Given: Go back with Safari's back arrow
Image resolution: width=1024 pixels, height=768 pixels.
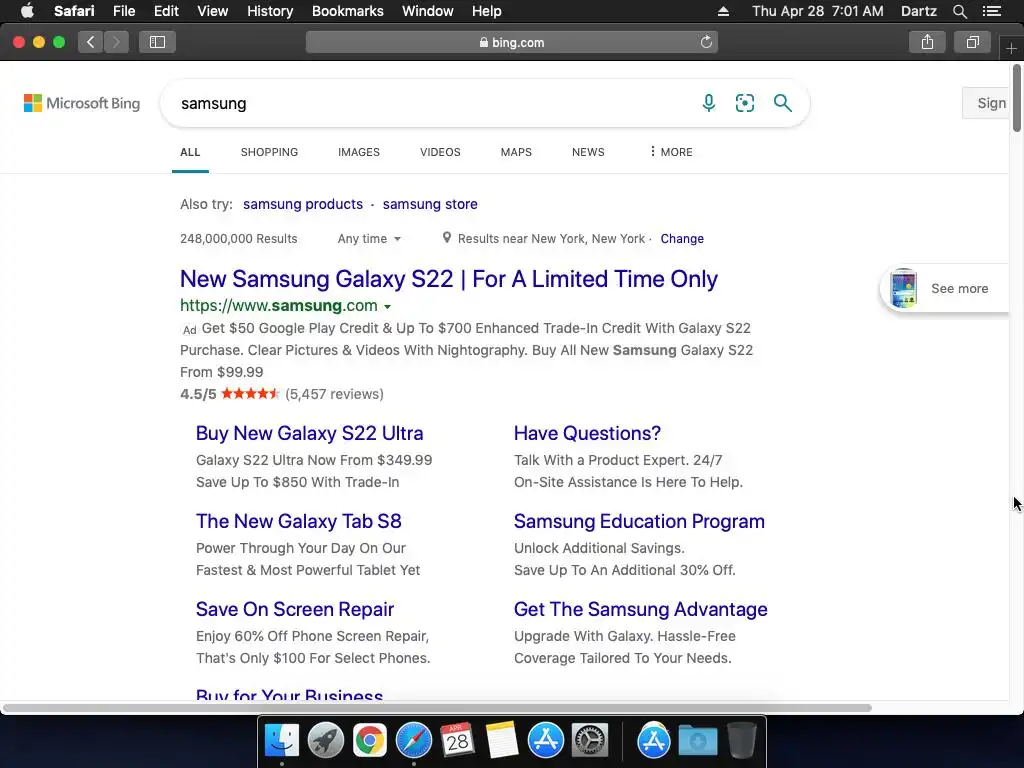Looking at the screenshot, I should (x=91, y=42).
